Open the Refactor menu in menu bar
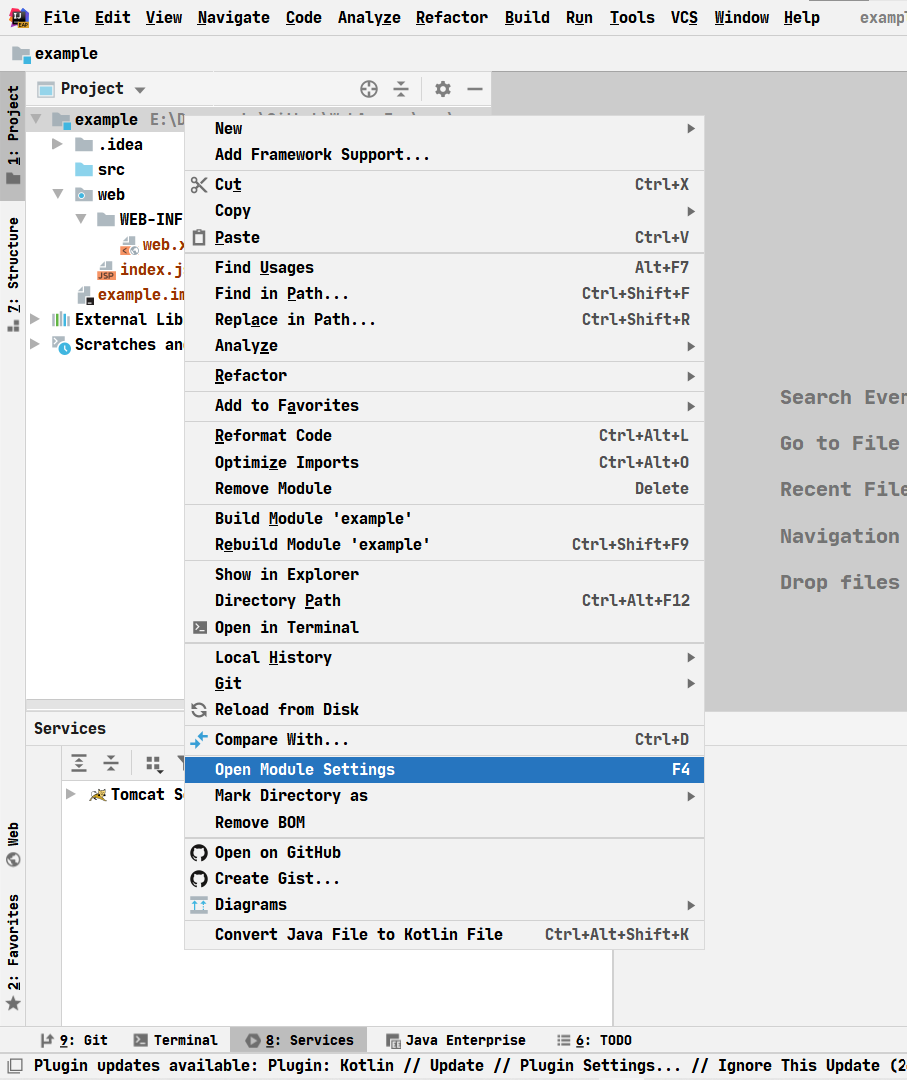 point(451,18)
